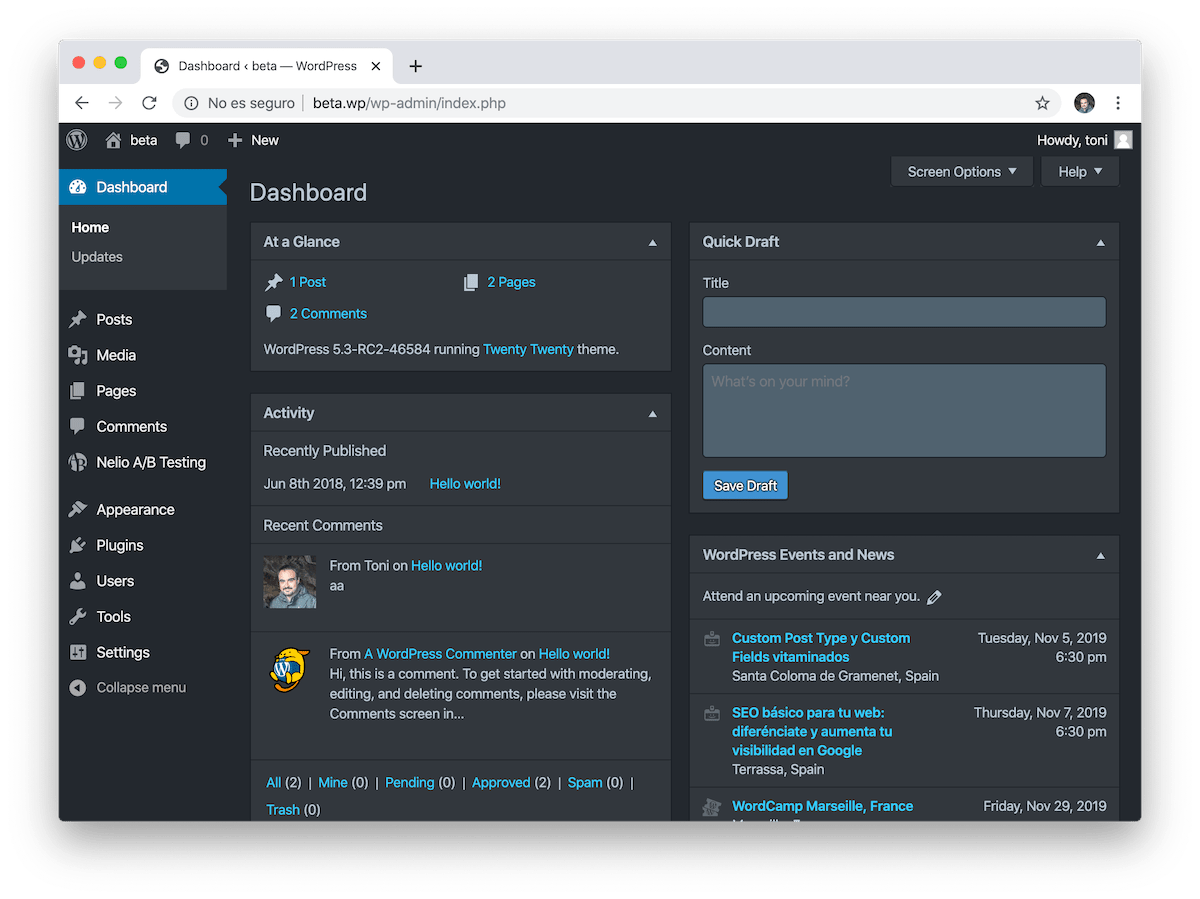Focus the Quick Draft Content textarea
1200x899 pixels.
click(904, 411)
